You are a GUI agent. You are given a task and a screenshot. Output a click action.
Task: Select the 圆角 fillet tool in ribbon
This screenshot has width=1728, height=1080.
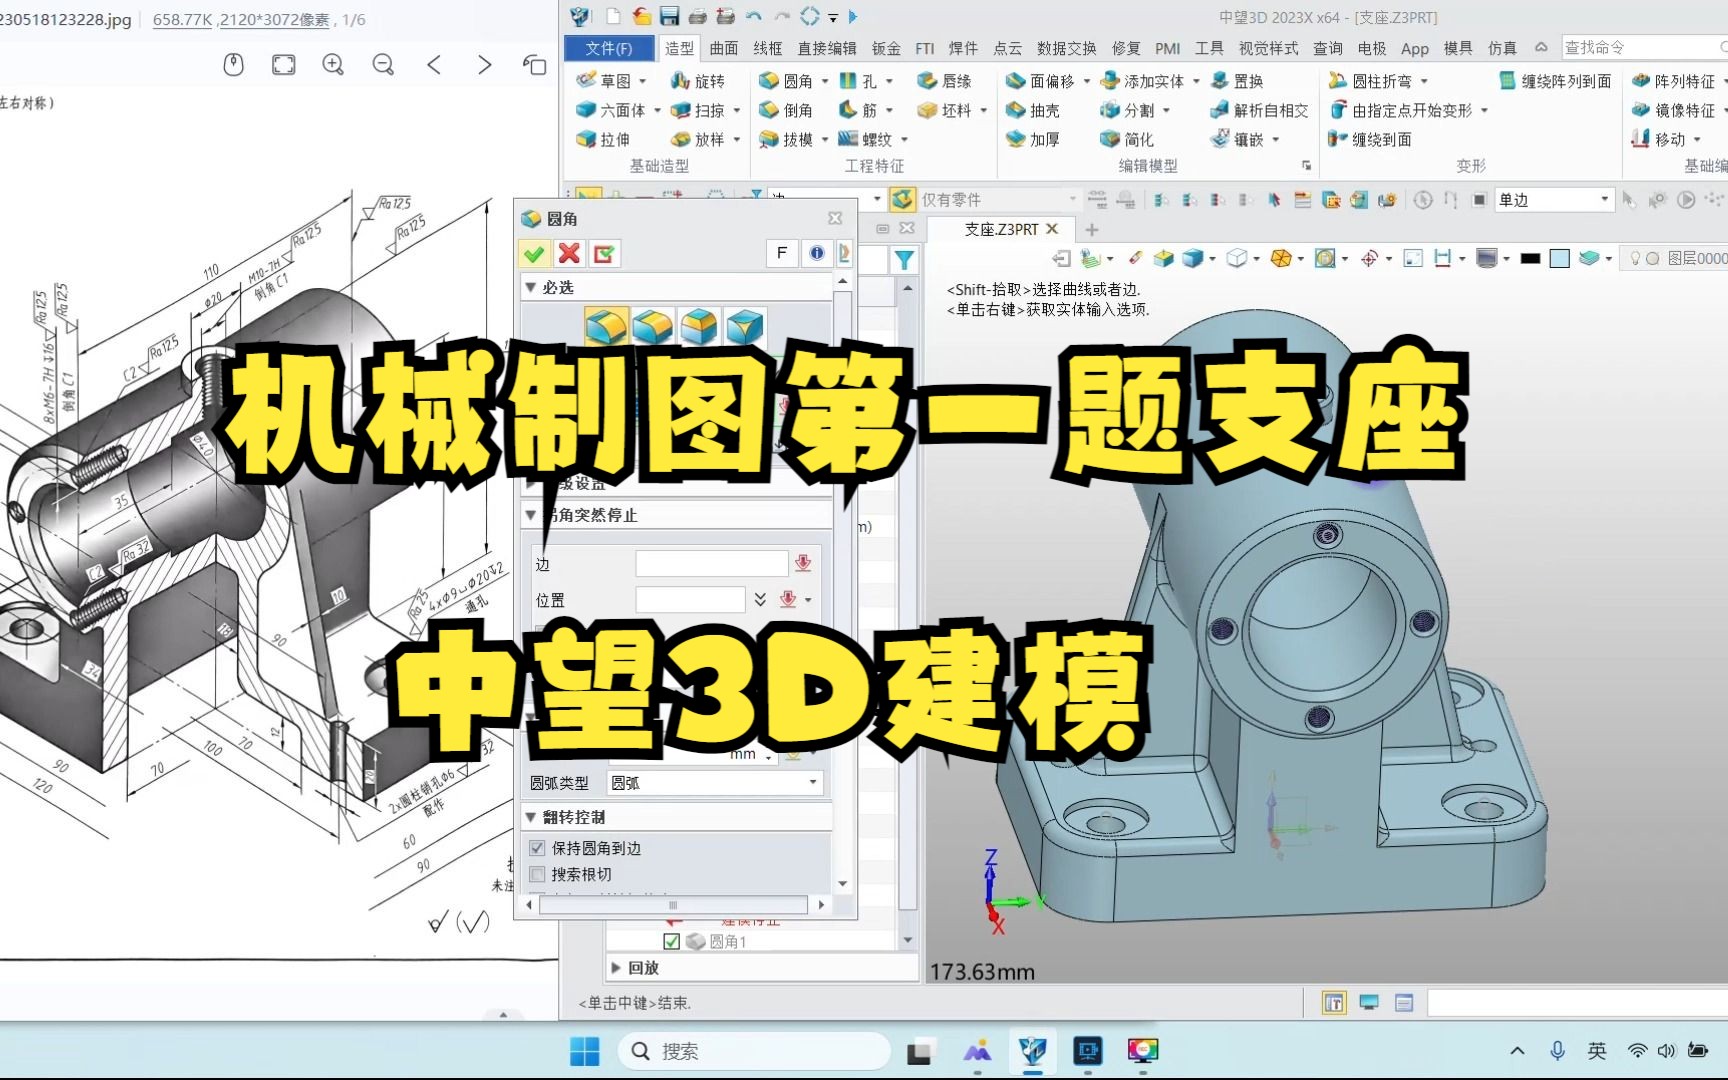pyautogui.click(x=786, y=81)
